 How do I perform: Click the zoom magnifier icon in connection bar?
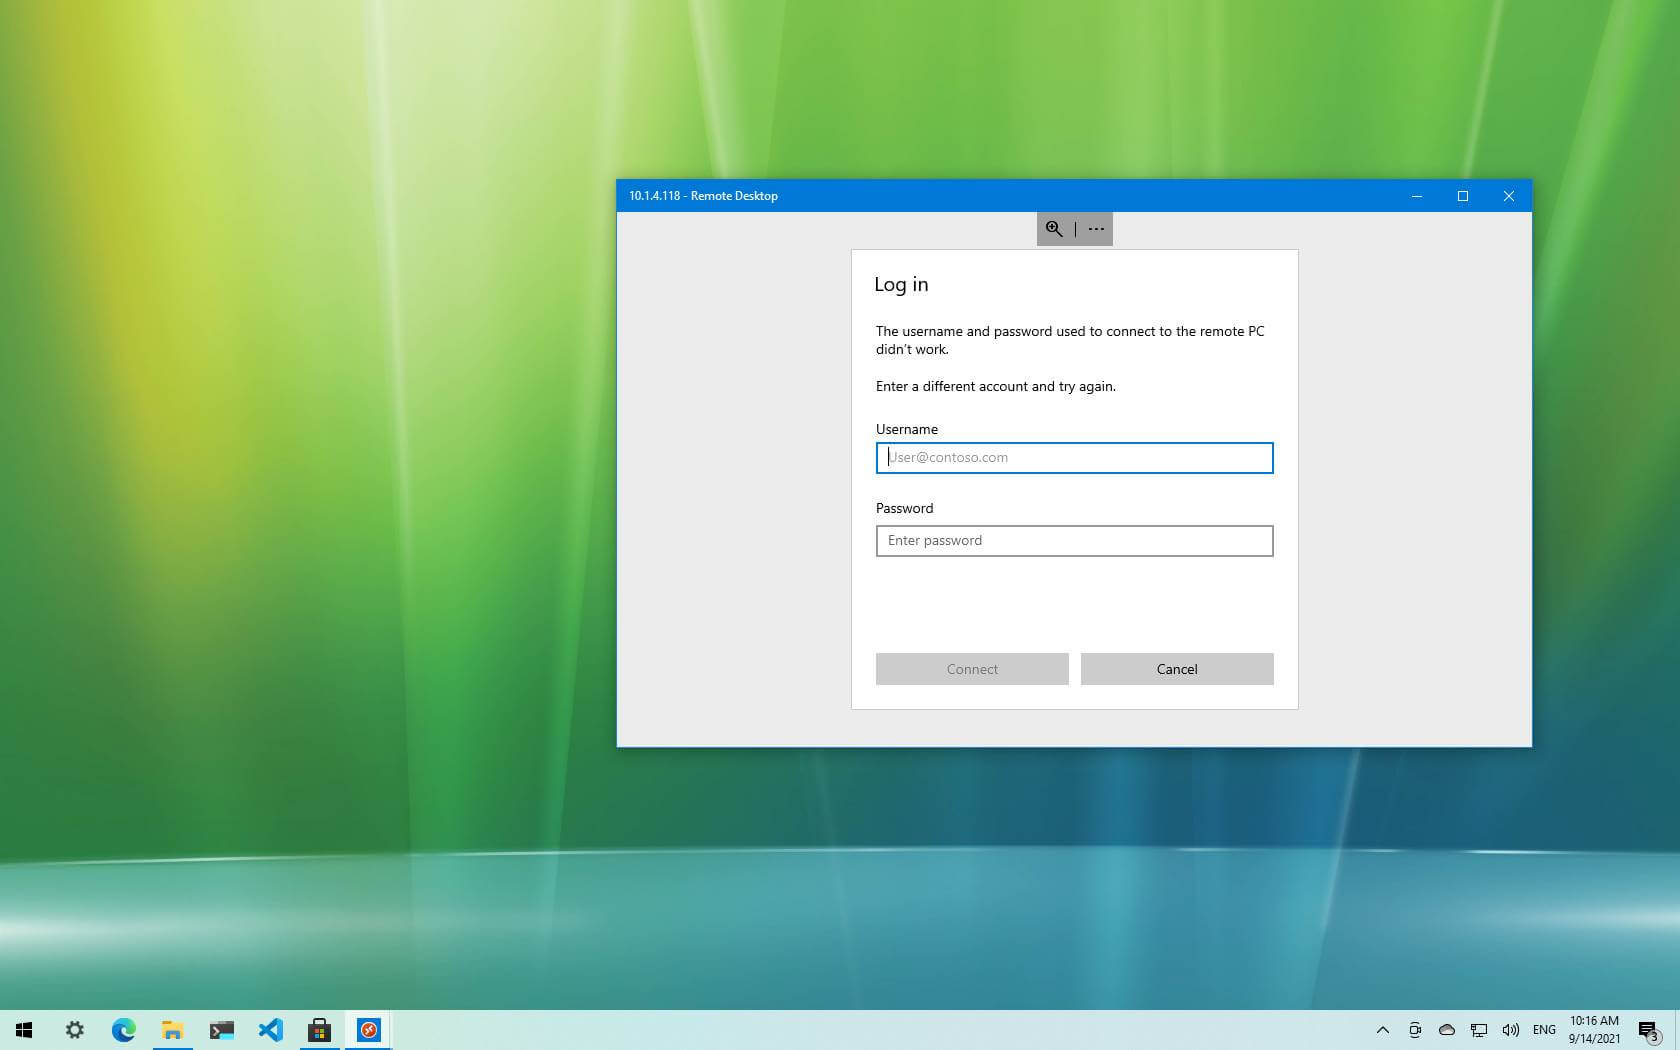coord(1054,229)
